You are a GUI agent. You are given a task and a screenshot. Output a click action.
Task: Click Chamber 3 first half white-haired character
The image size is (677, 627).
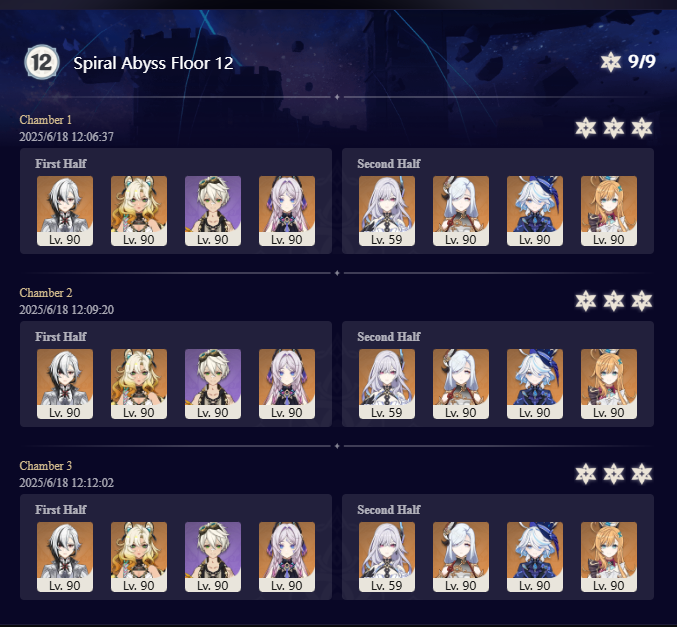tap(65, 557)
